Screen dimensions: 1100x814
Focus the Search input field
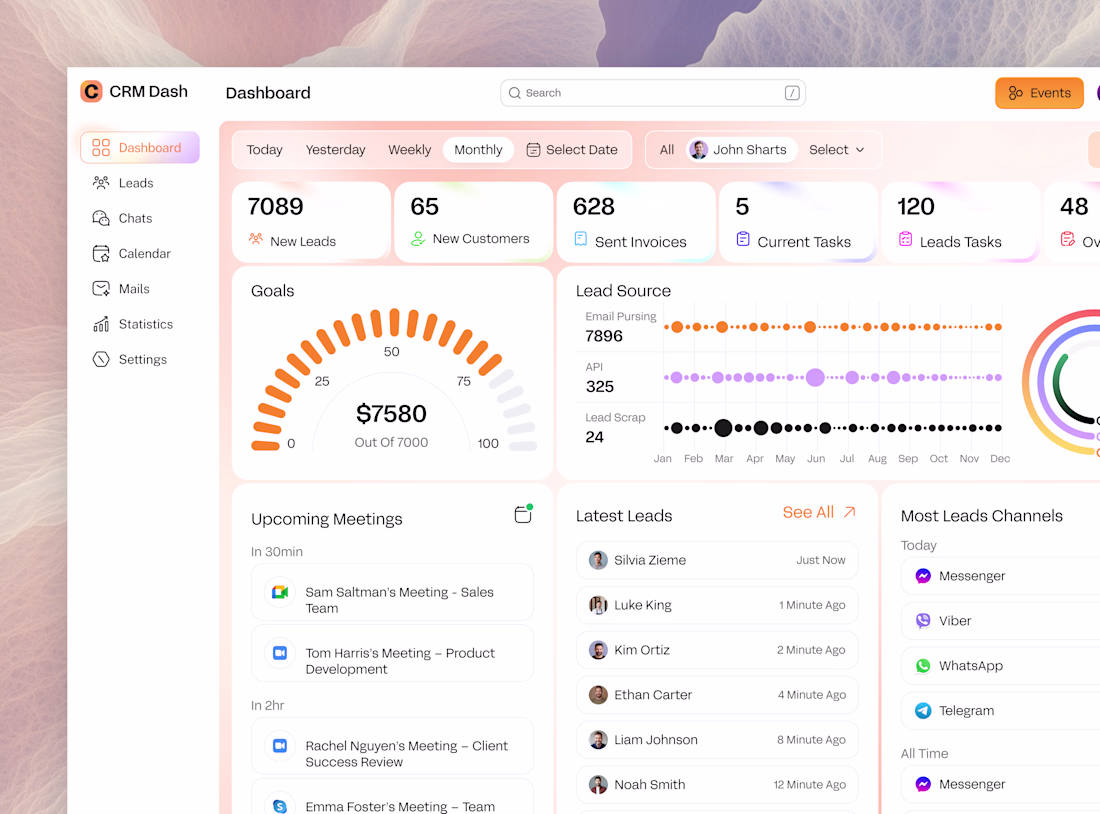click(x=652, y=93)
